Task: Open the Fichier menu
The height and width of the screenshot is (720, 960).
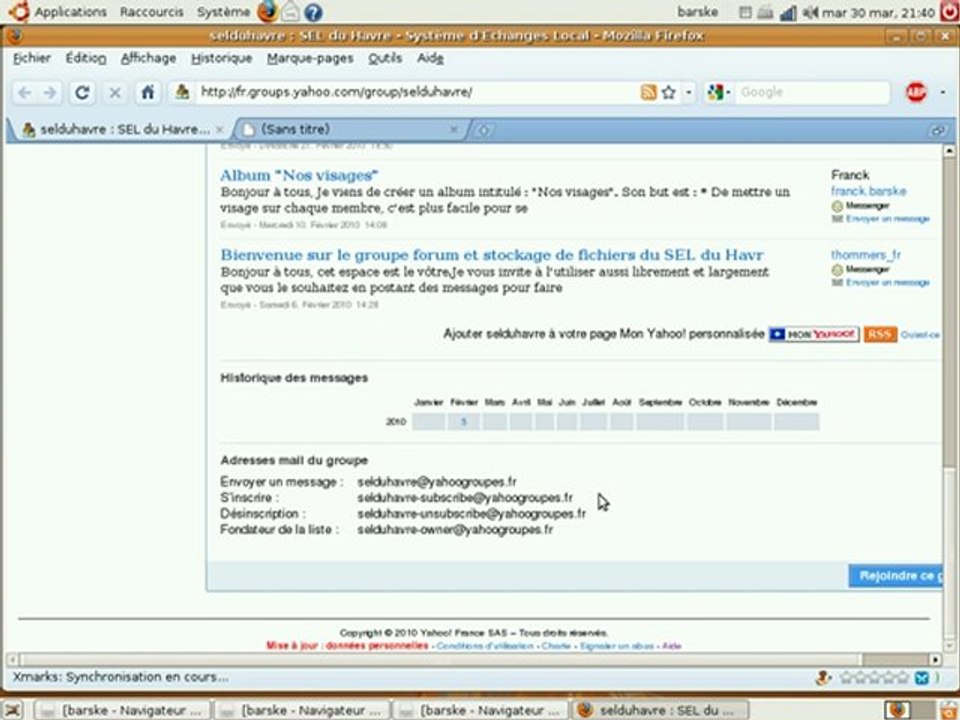Action: (32, 58)
